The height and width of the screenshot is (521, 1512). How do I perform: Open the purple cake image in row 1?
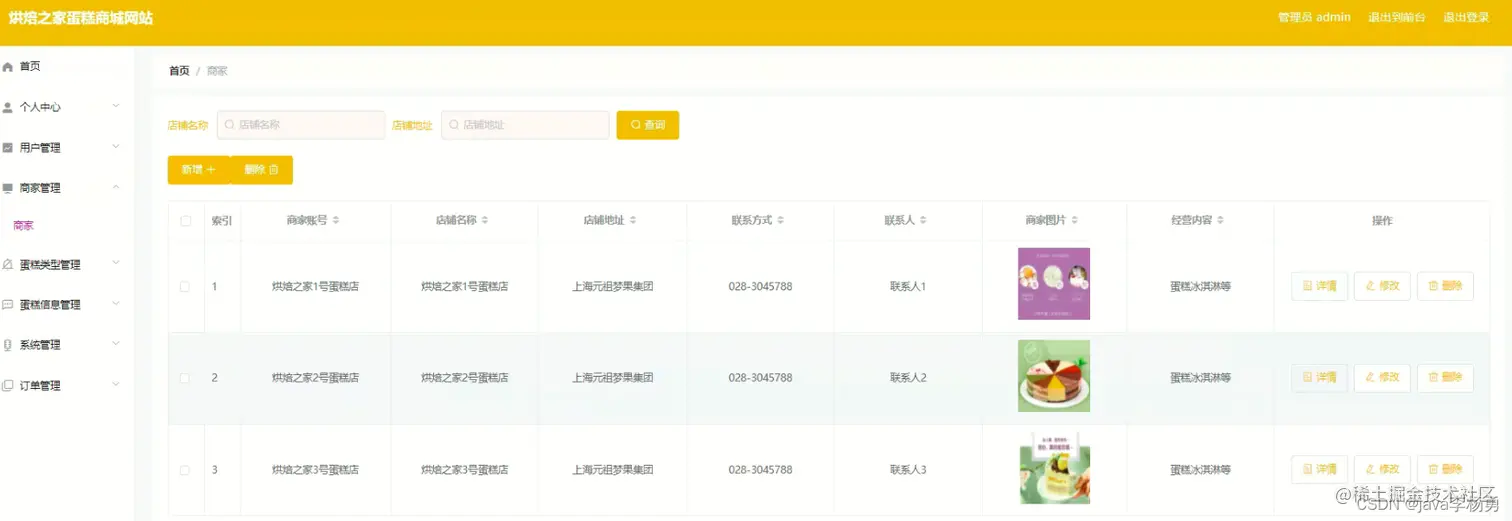1054,284
